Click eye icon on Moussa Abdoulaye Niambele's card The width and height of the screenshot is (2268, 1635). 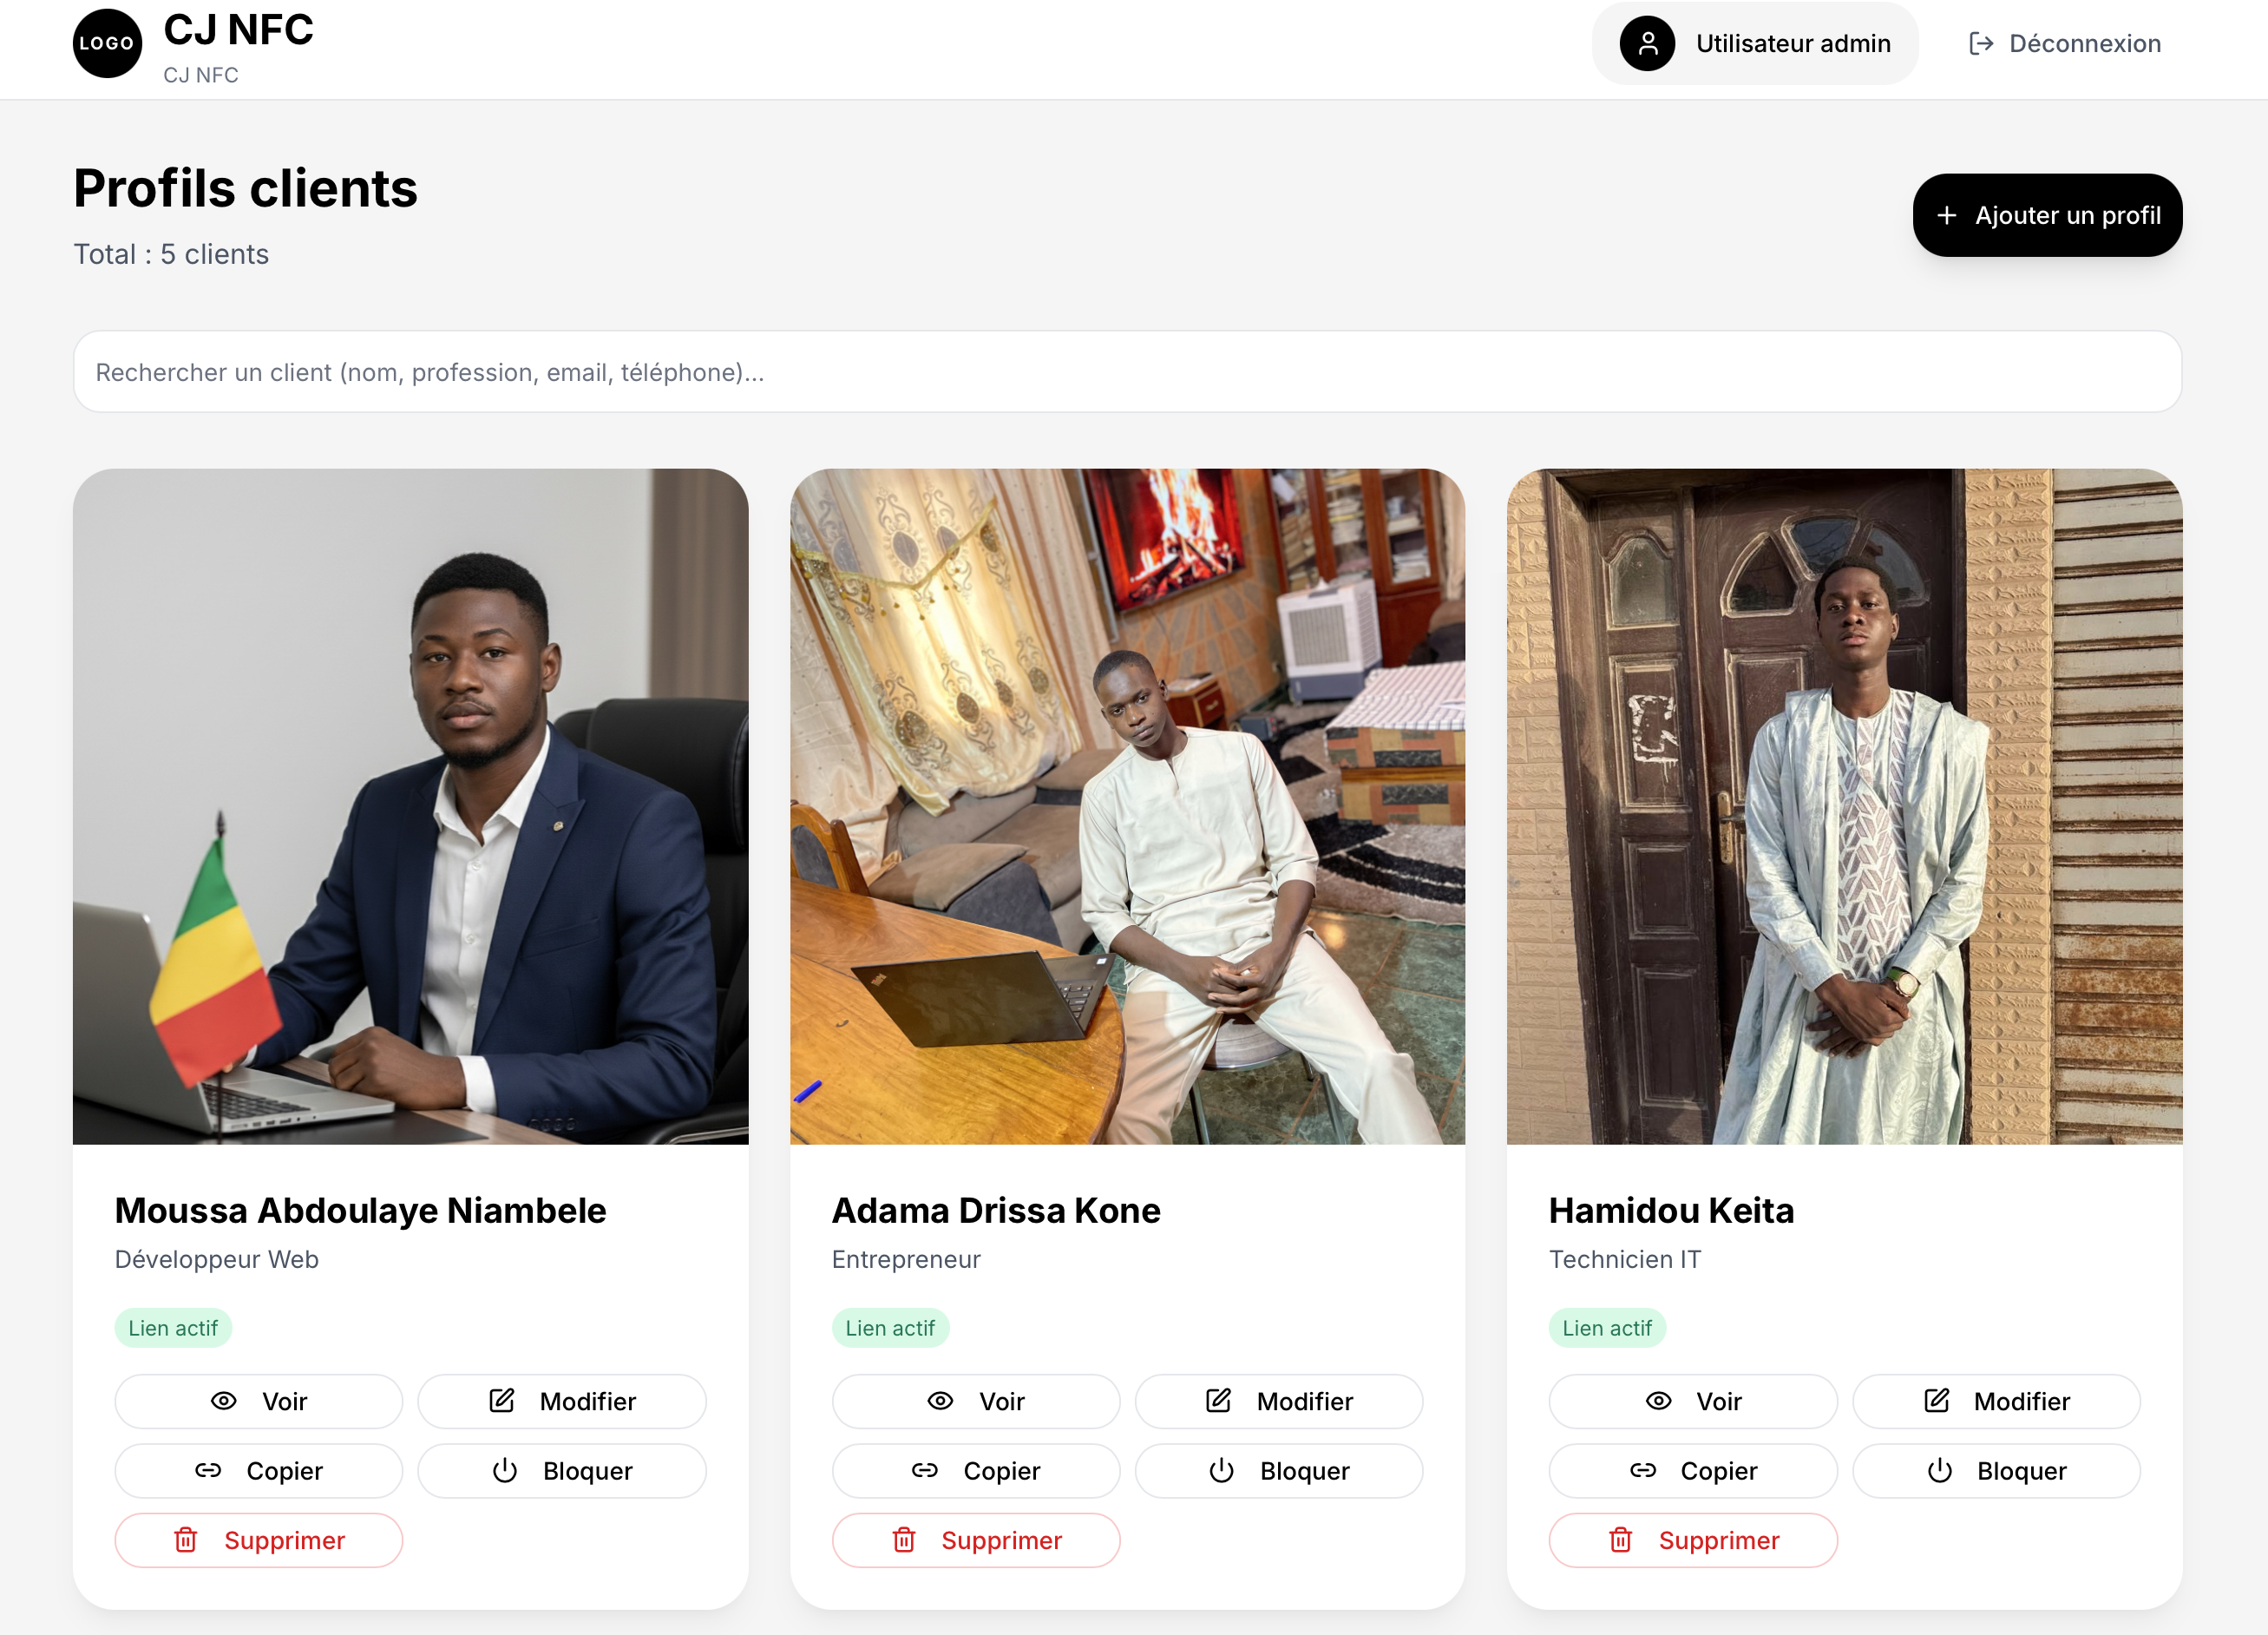point(224,1400)
